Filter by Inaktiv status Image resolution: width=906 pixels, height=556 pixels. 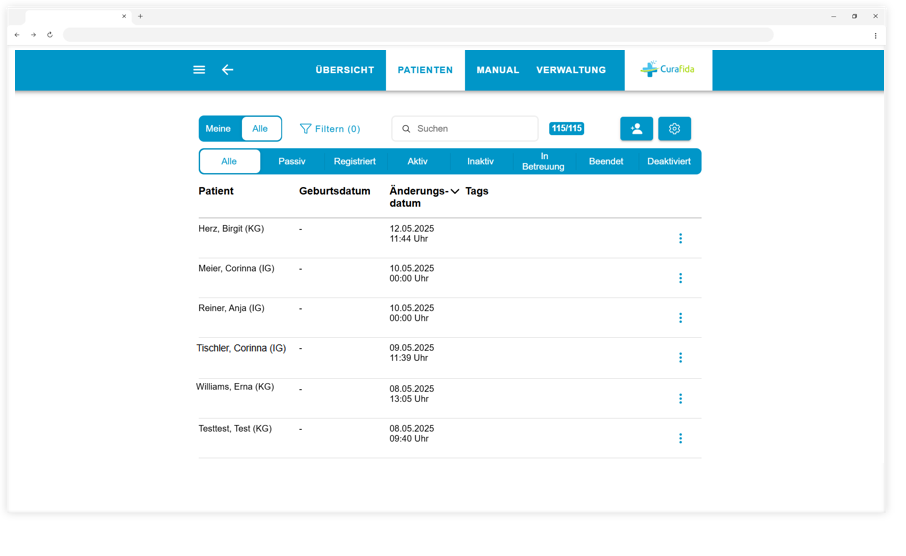(481, 161)
